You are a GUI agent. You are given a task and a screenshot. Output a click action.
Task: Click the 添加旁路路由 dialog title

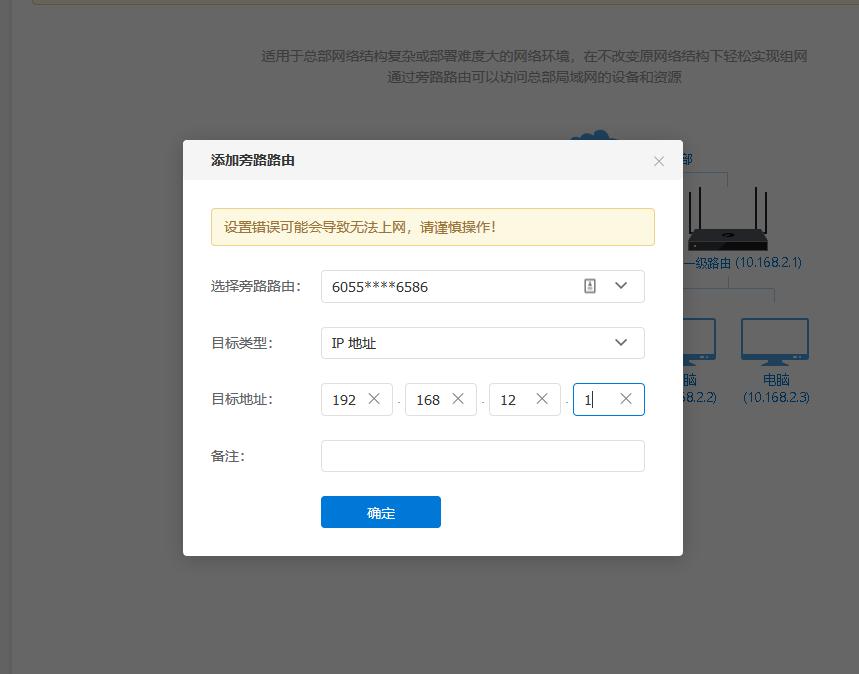[x=252, y=161]
